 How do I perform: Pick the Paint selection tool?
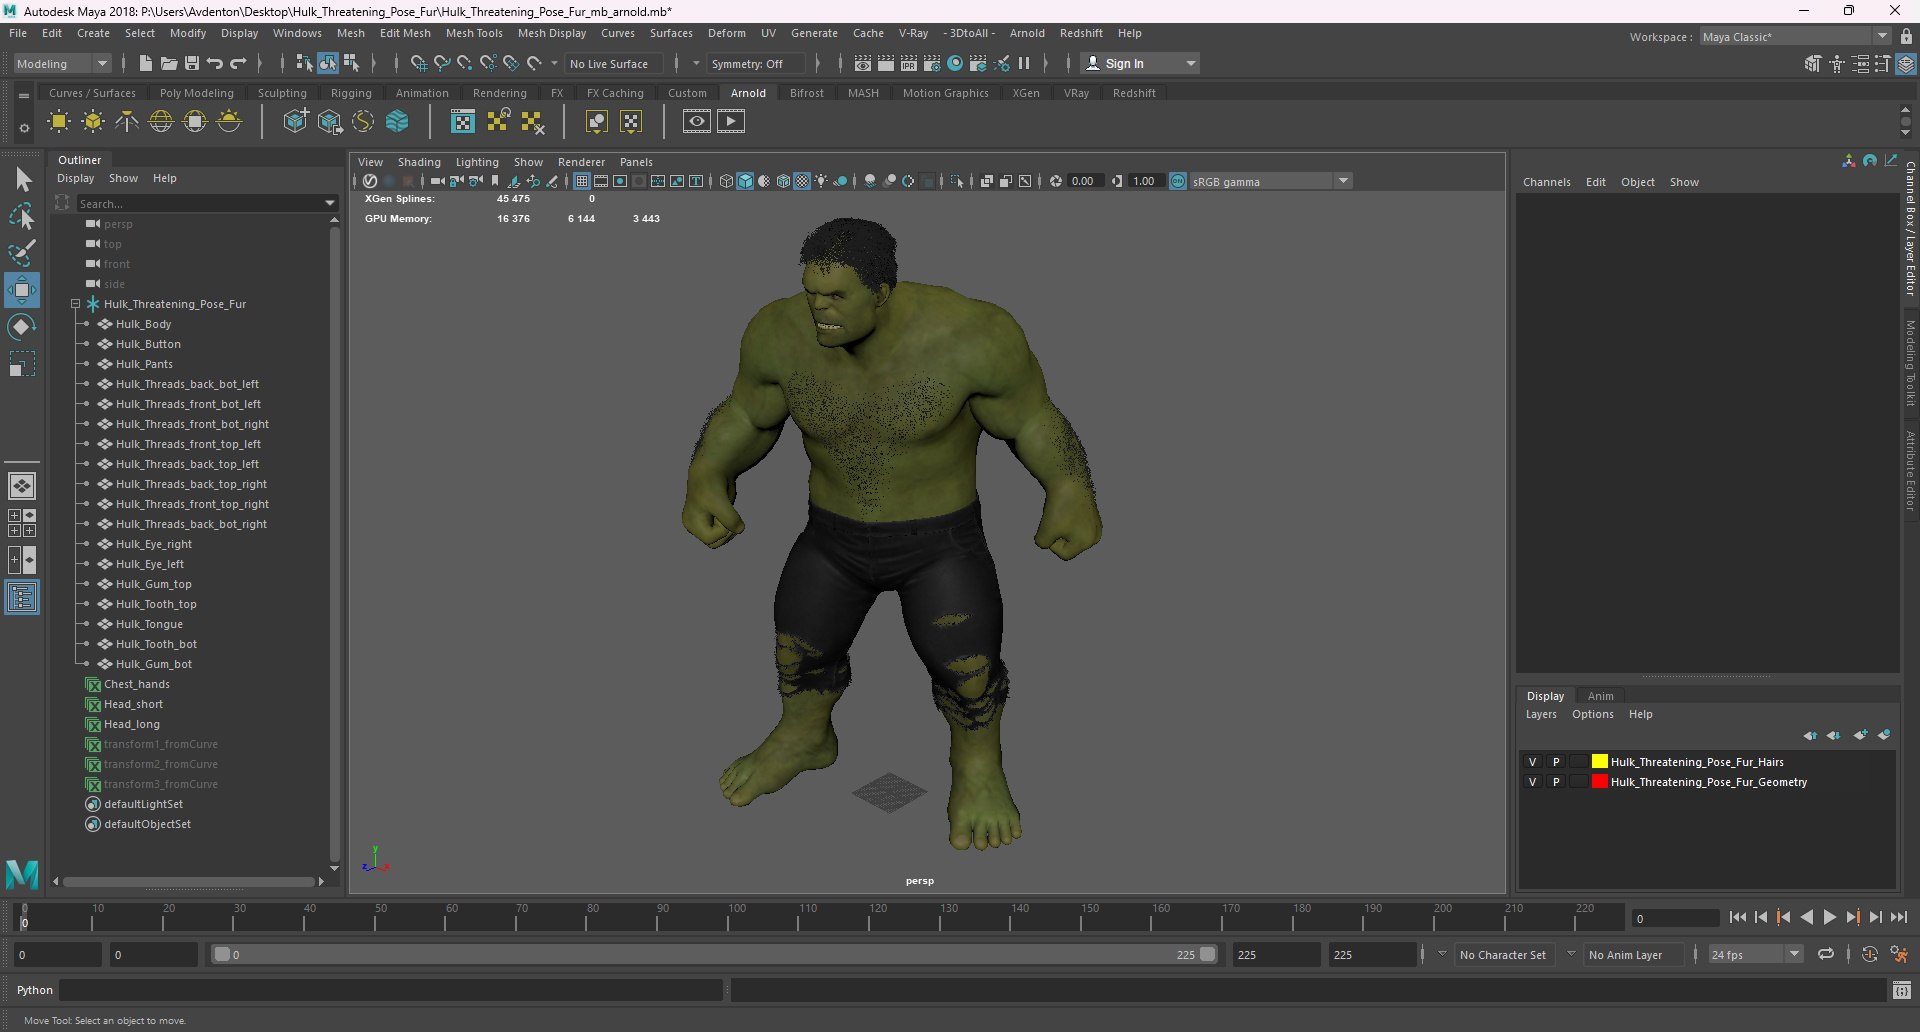click(22, 252)
